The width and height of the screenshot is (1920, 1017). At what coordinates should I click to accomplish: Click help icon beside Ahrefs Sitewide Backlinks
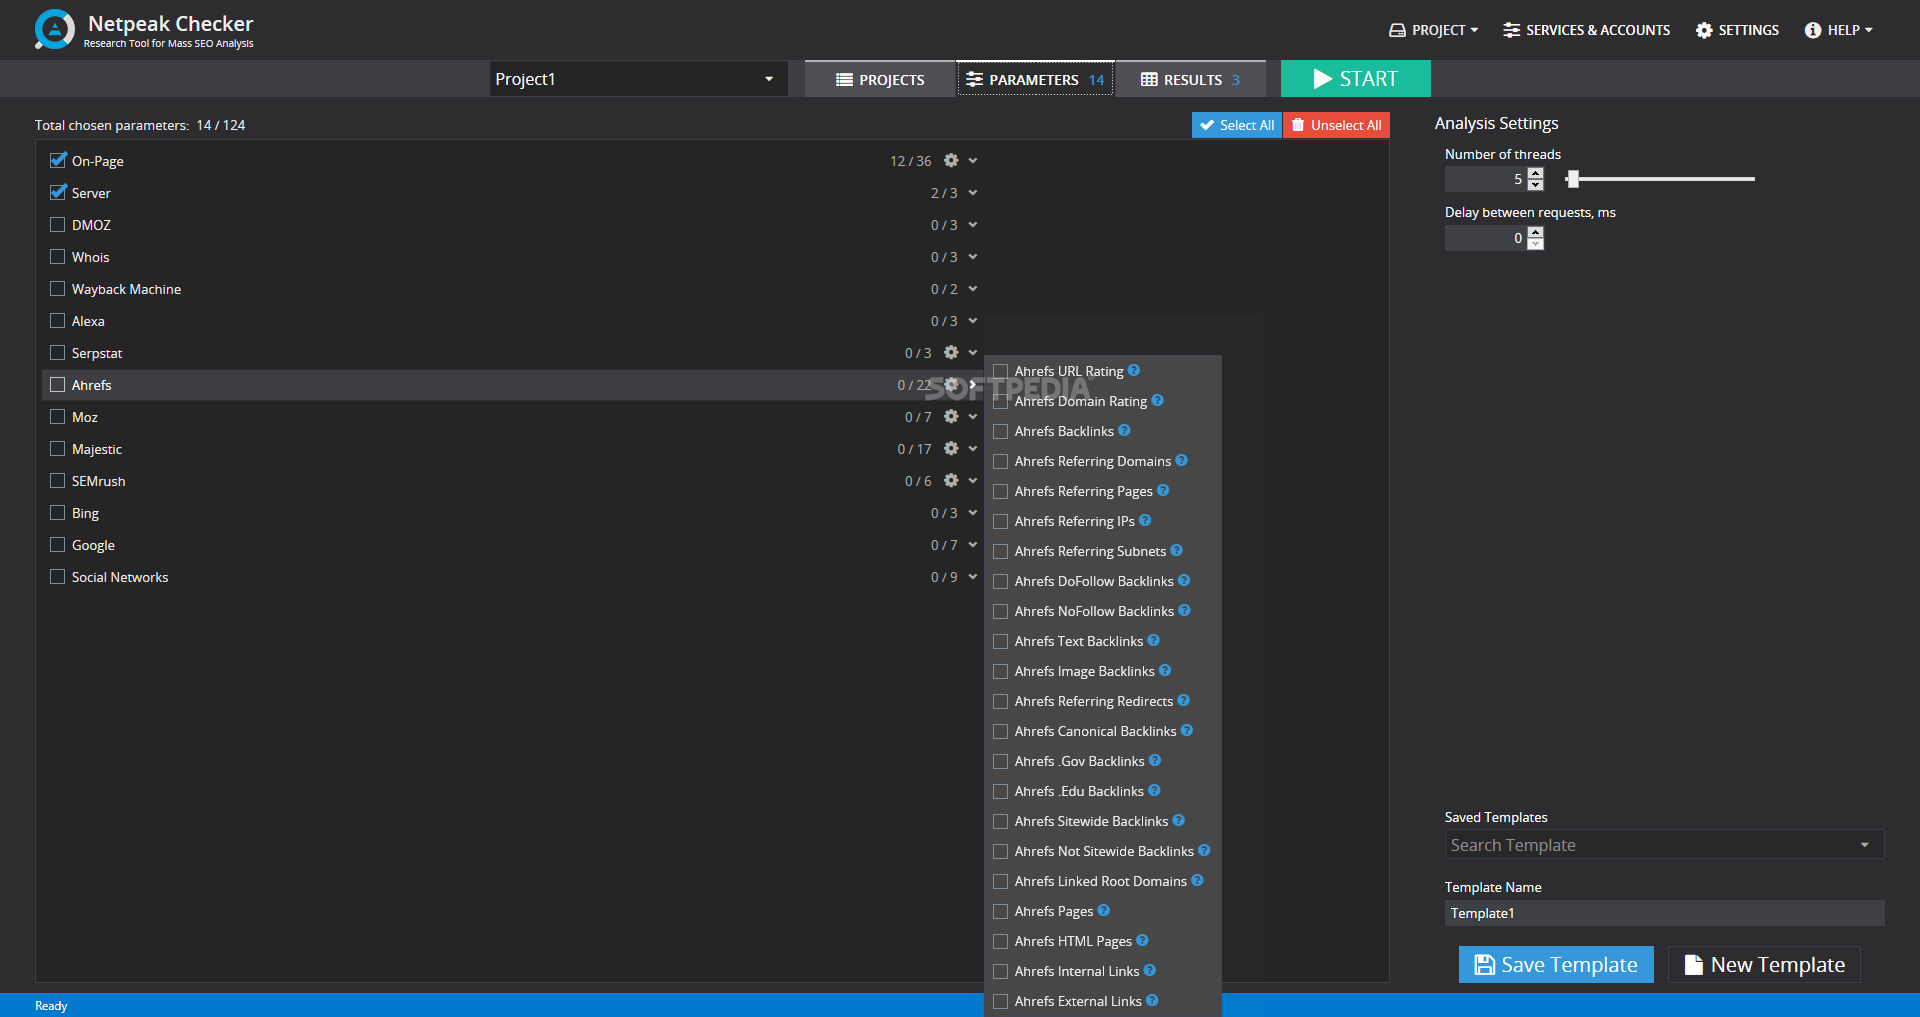(x=1178, y=820)
